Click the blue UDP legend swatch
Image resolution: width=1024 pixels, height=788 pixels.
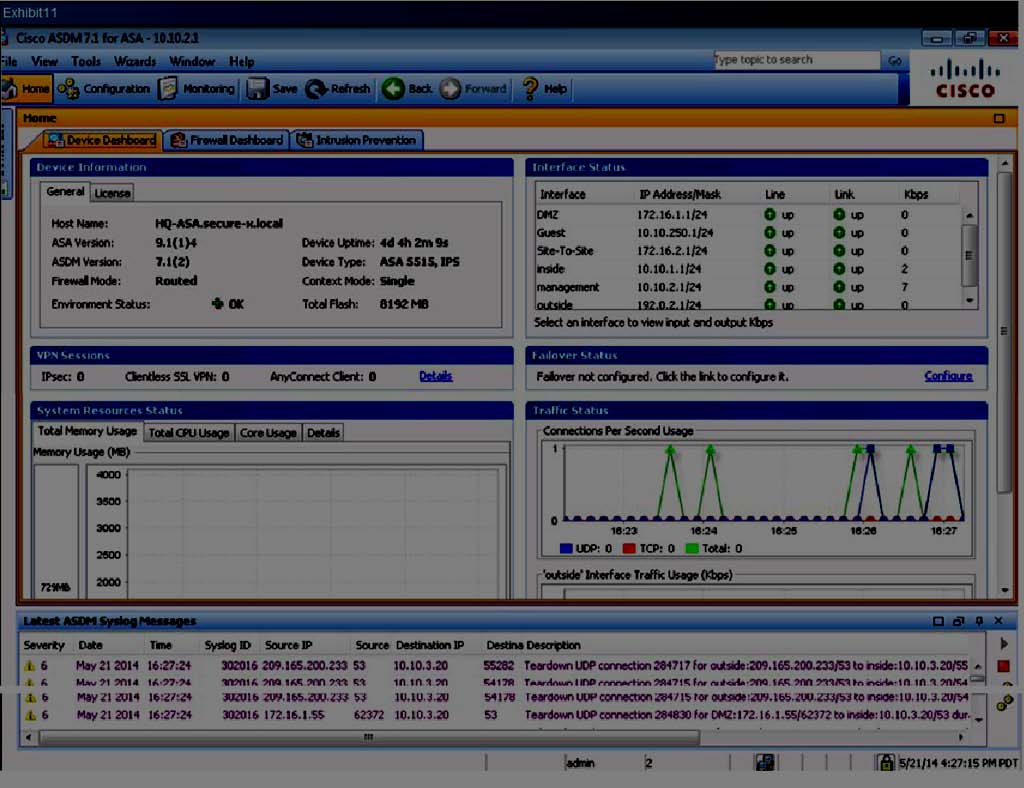pyautogui.click(x=566, y=548)
